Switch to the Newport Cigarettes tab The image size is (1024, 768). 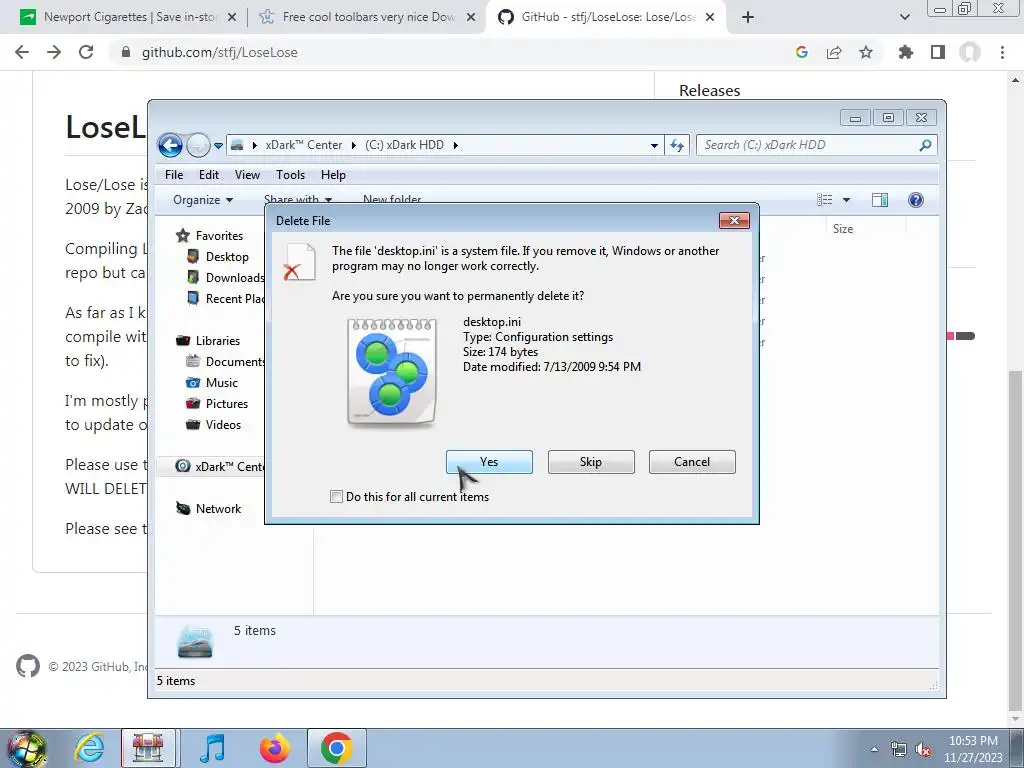pyautogui.click(x=129, y=17)
